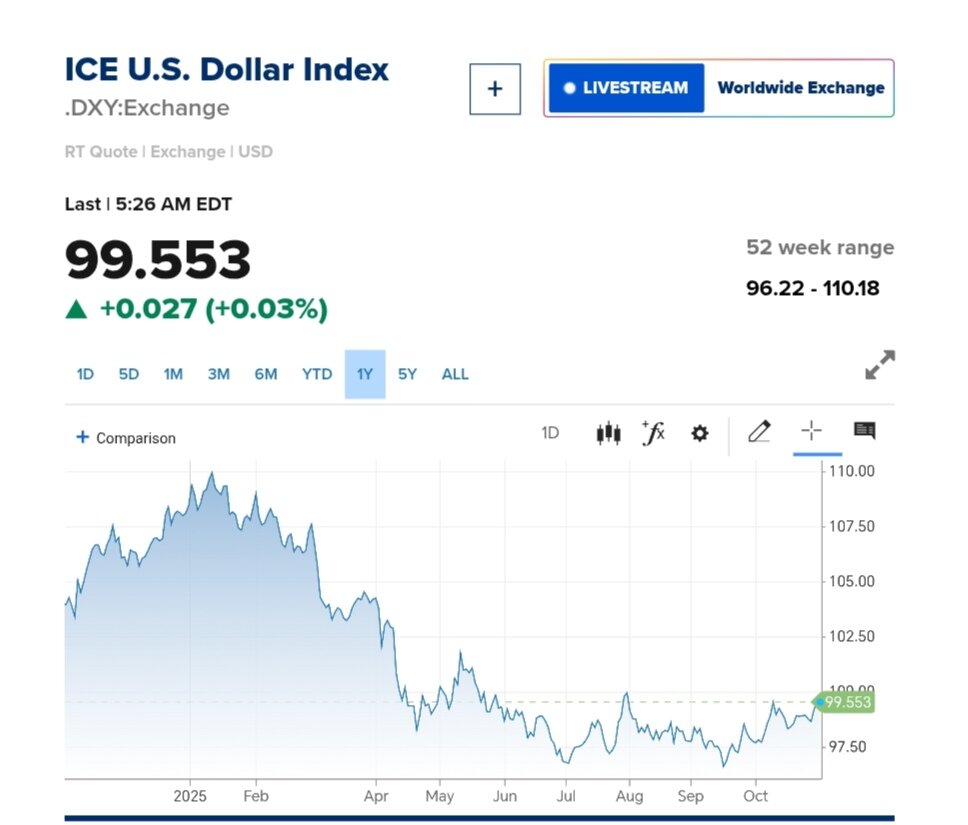
Task: Show year-to-date YTD range
Action: (x=317, y=374)
